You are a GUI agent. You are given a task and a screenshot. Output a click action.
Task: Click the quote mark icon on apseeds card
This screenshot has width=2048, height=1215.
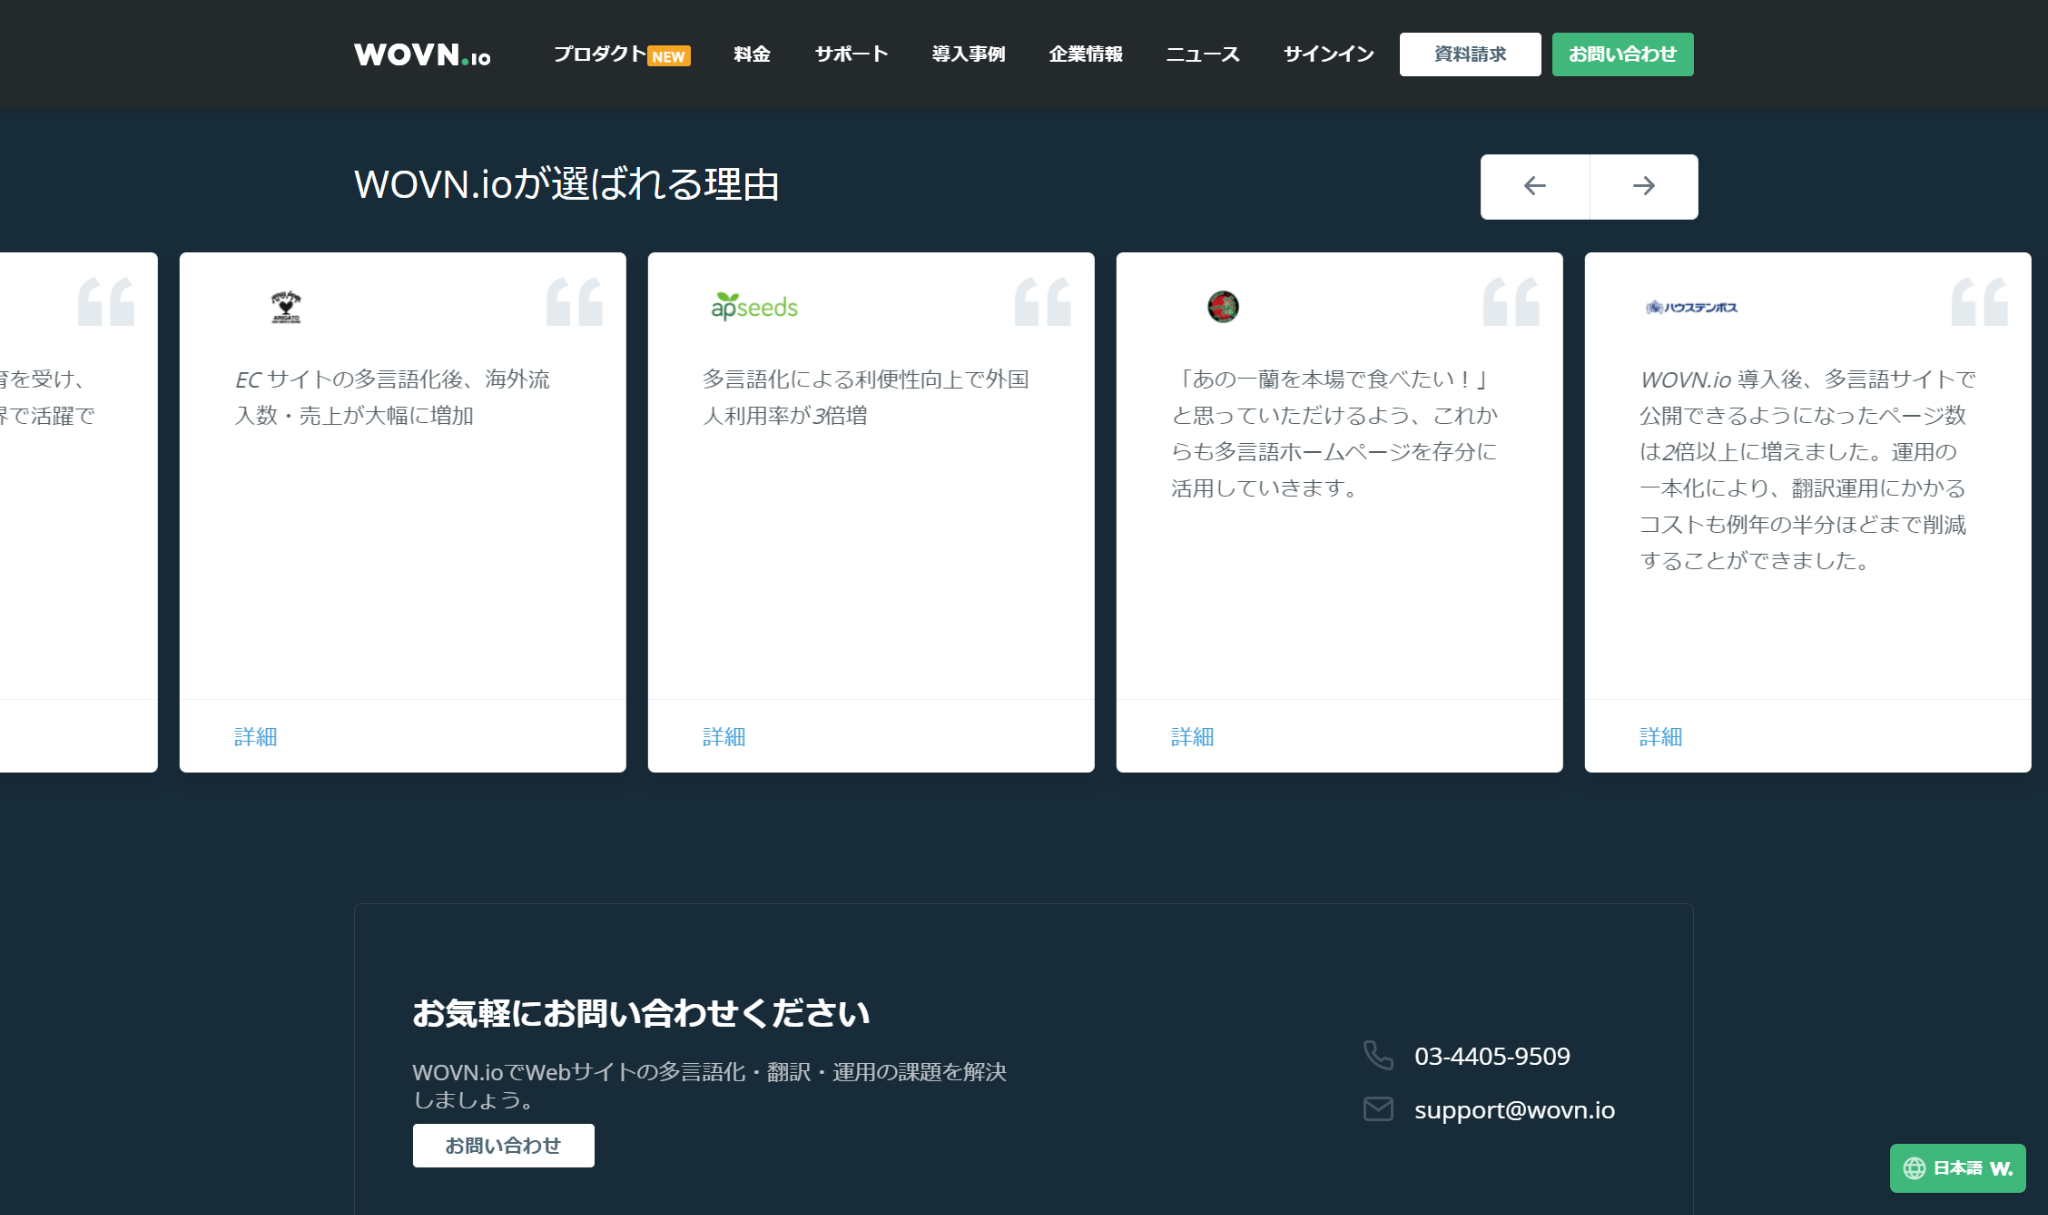(1043, 302)
